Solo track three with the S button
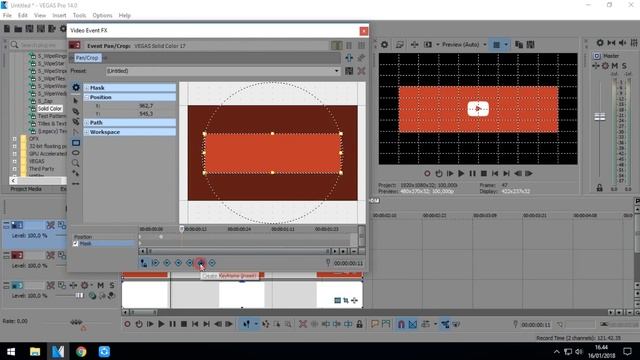Image resolution: width=640 pixels, height=360 pixels. coord(111,285)
